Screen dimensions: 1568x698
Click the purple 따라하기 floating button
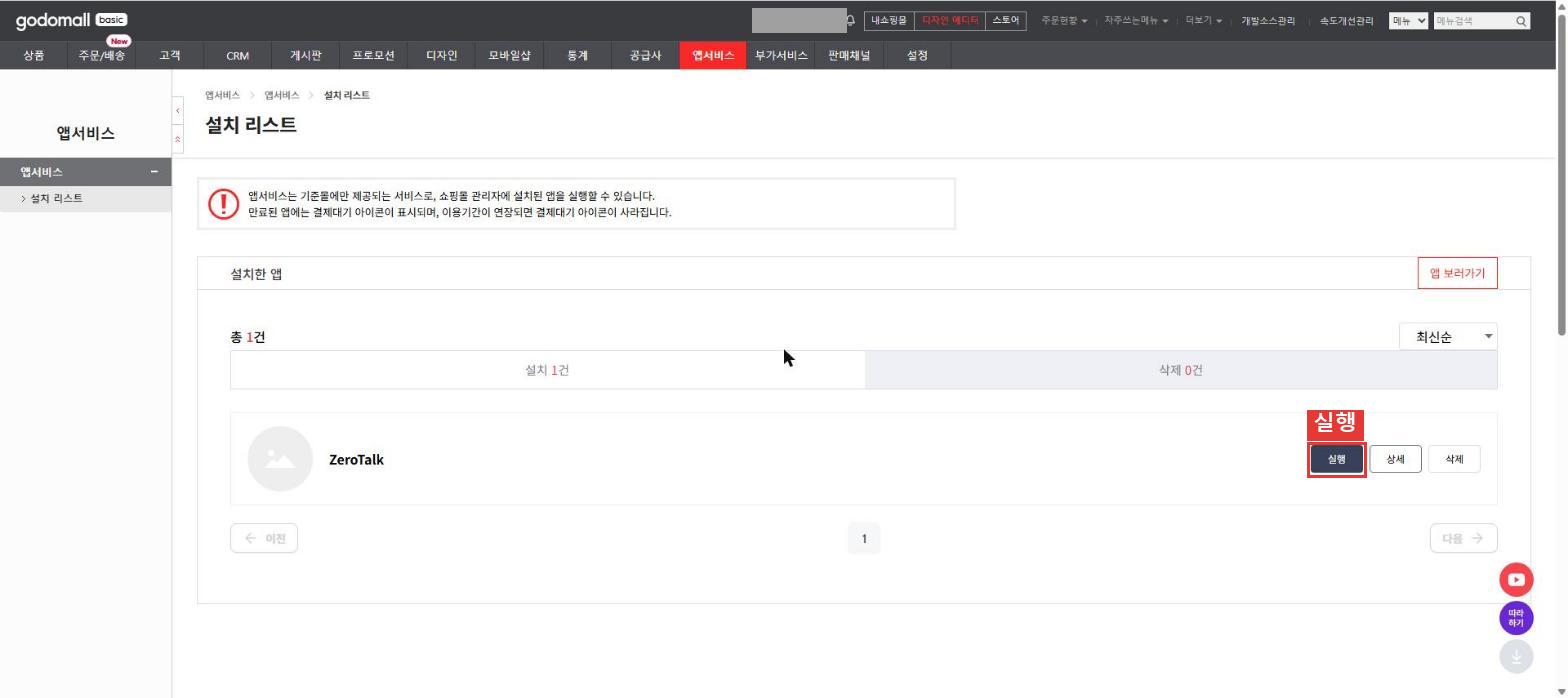point(1516,618)
